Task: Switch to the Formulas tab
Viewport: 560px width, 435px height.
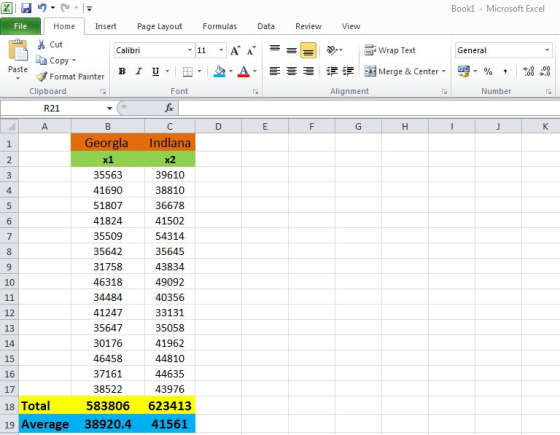Action: click(x=220, y=26)
